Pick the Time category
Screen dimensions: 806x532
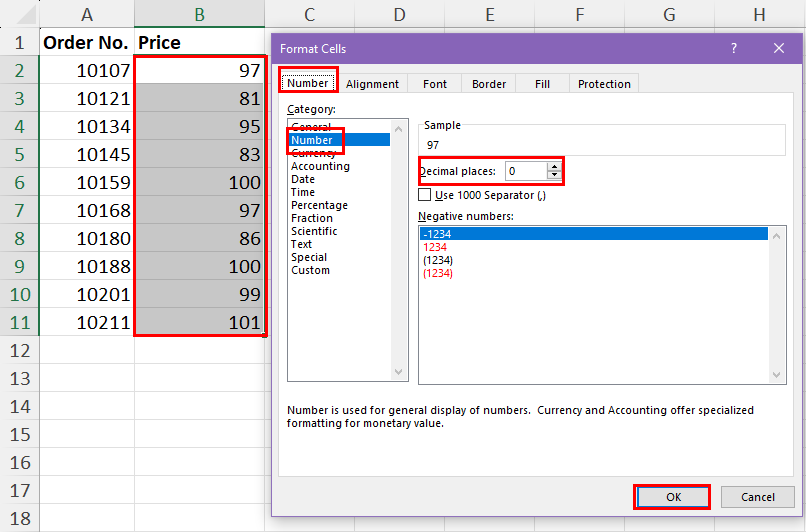coord(339,192)
